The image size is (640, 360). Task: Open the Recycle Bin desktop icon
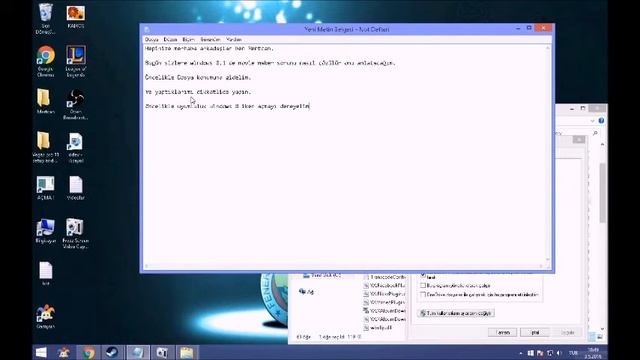click(45, 18)
